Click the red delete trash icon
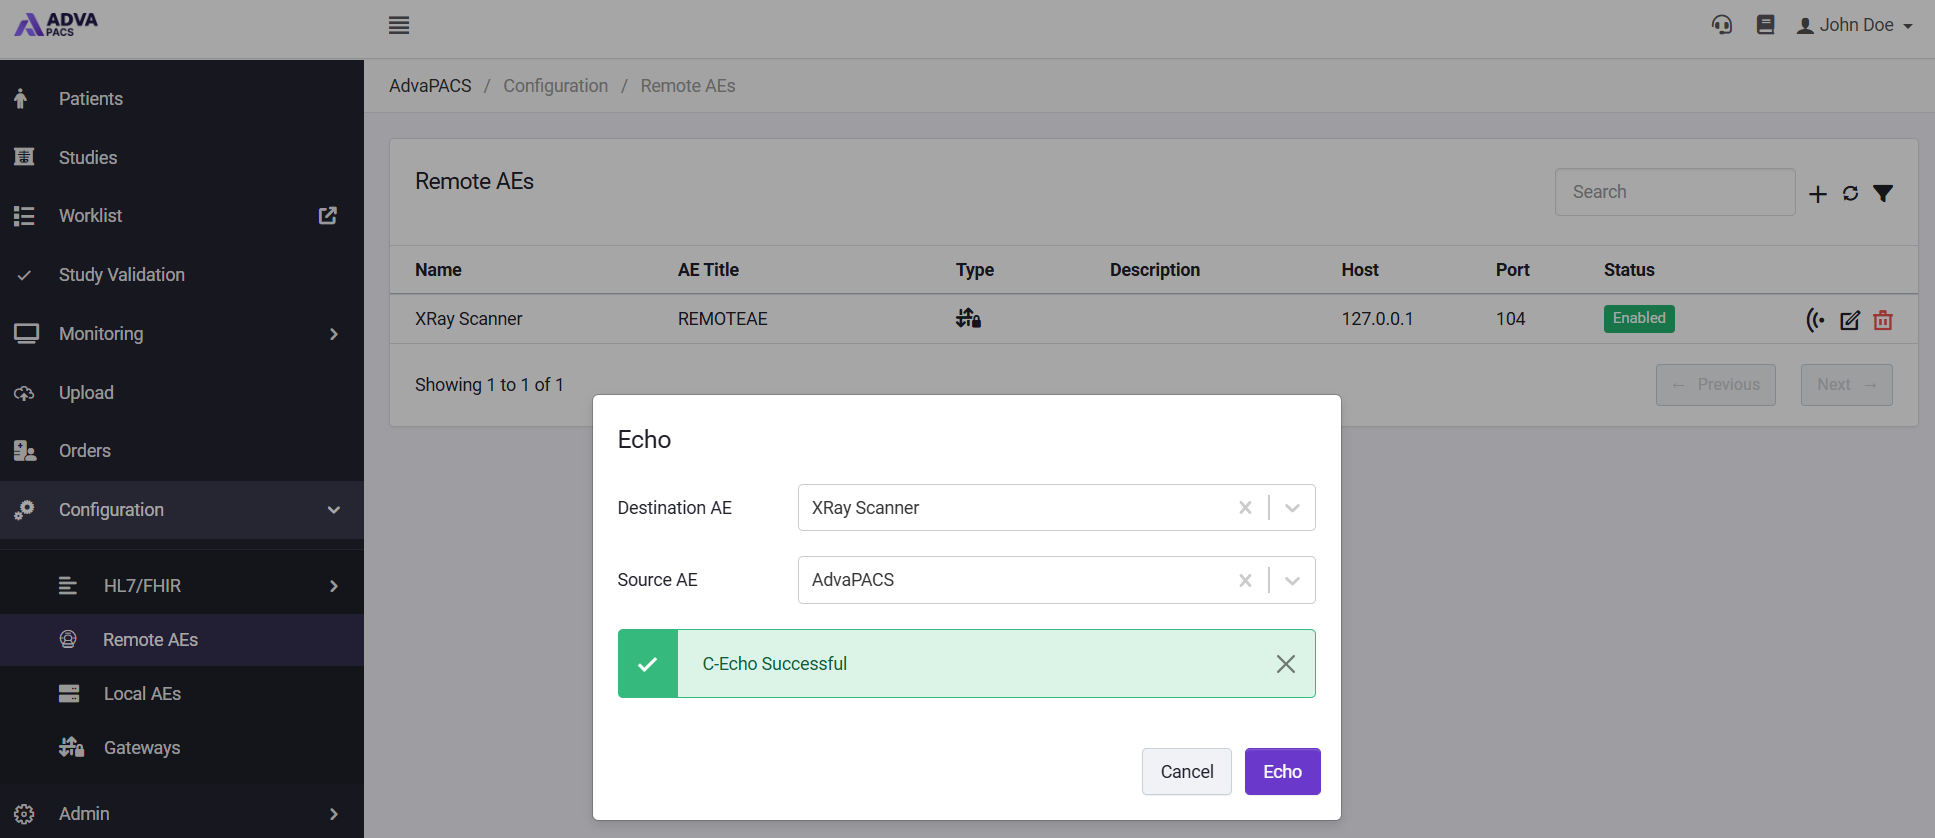The image size is (1935, 838). pyautogui.click(x=1883, y=320)
